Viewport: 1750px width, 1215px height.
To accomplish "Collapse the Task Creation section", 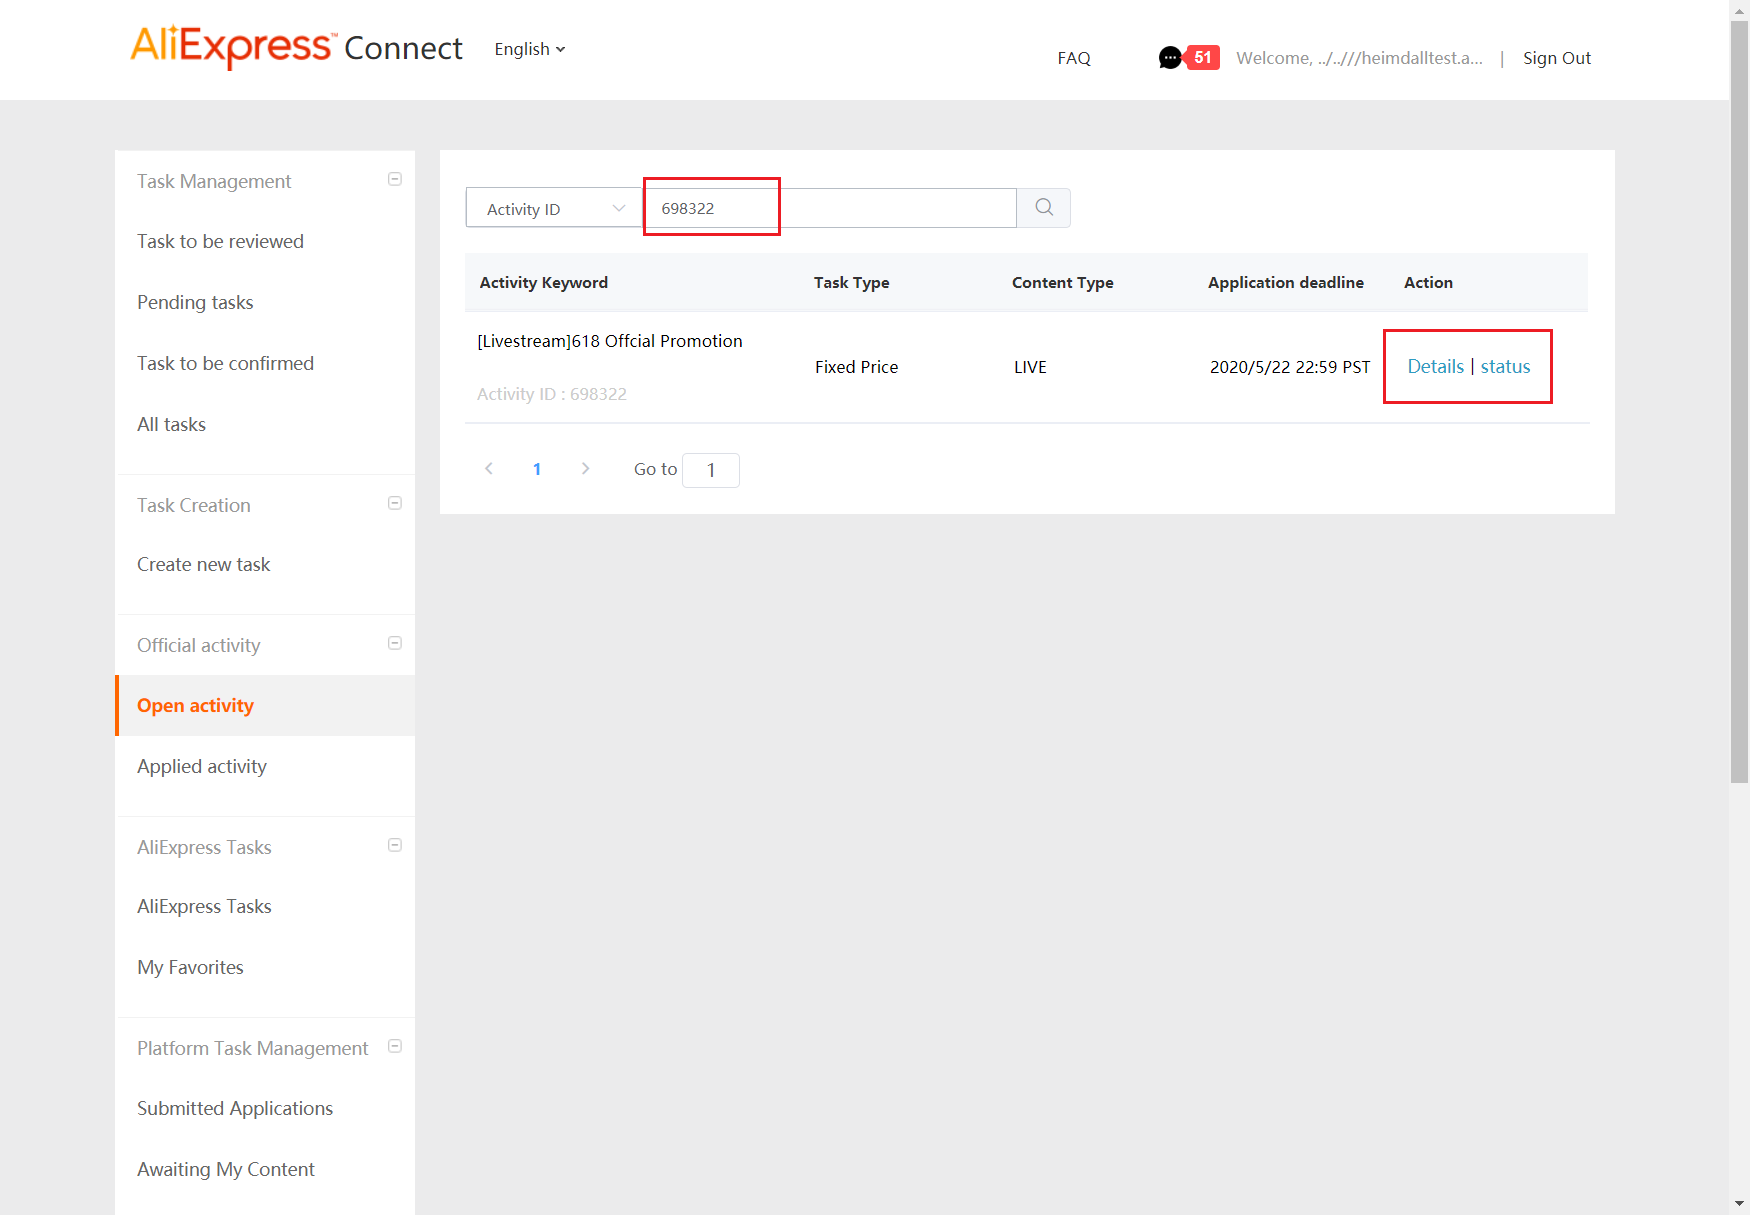I will click(395, 503).
